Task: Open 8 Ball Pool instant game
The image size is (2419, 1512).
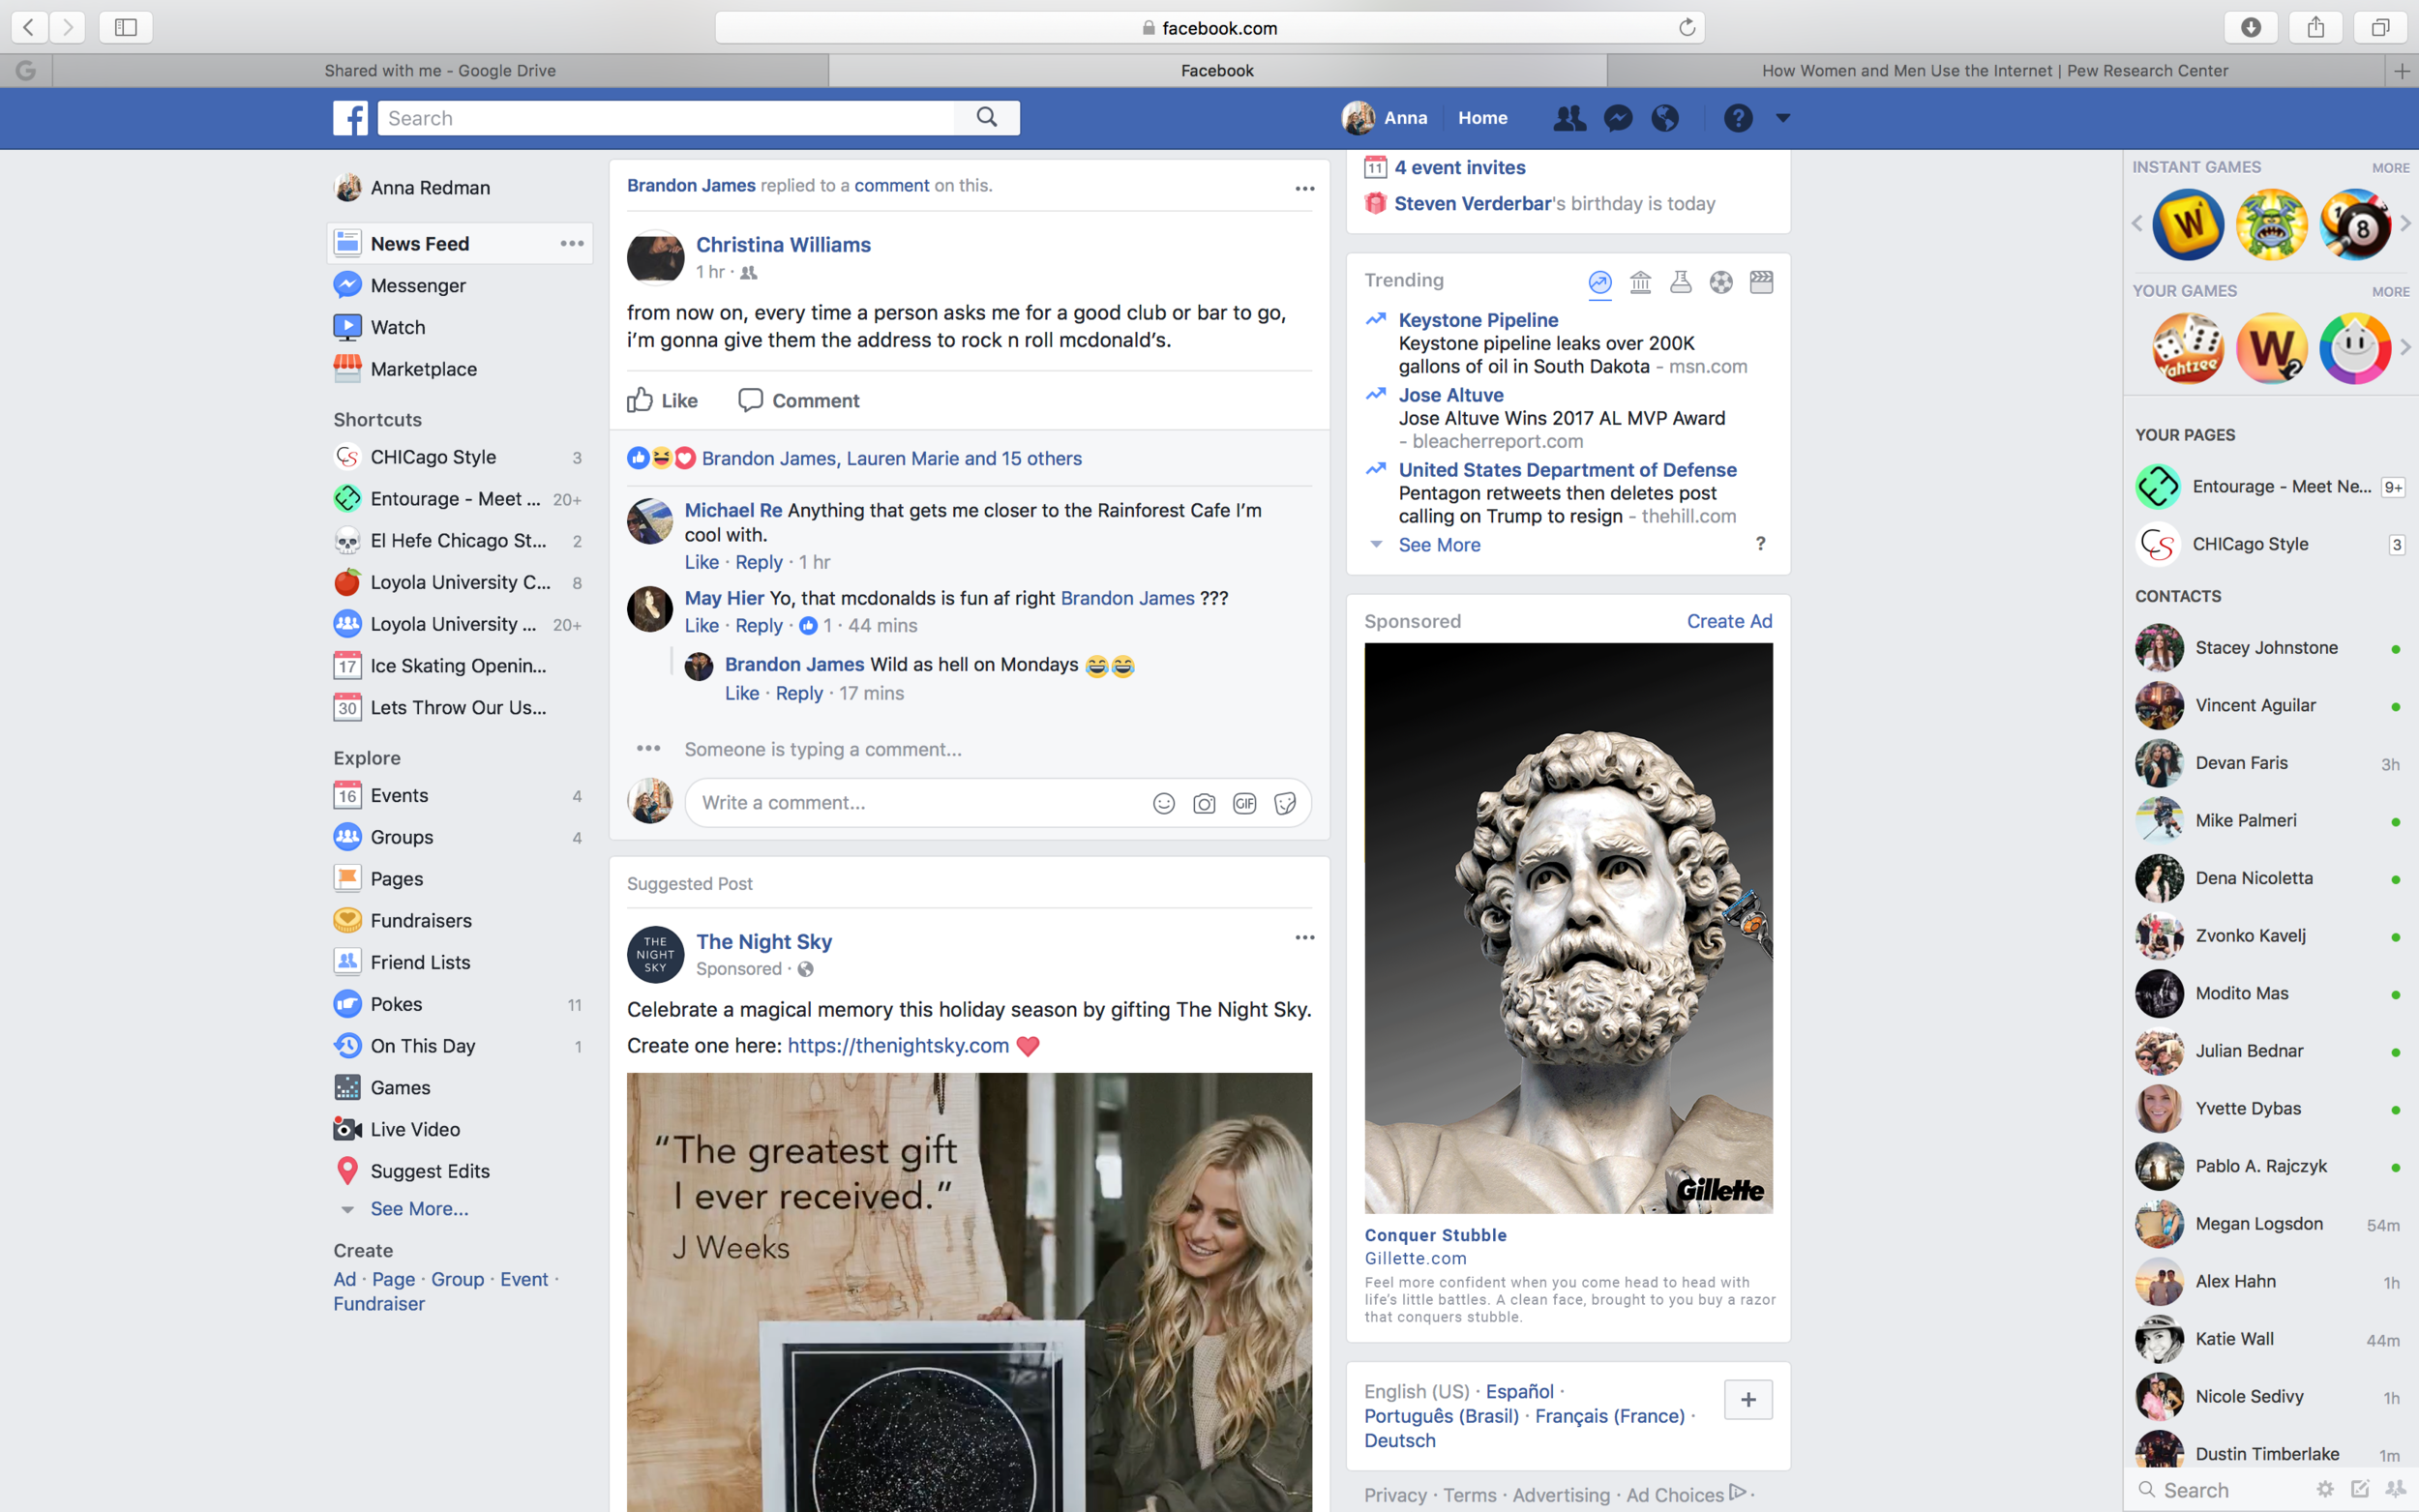Action: [x=2355, y=225]
